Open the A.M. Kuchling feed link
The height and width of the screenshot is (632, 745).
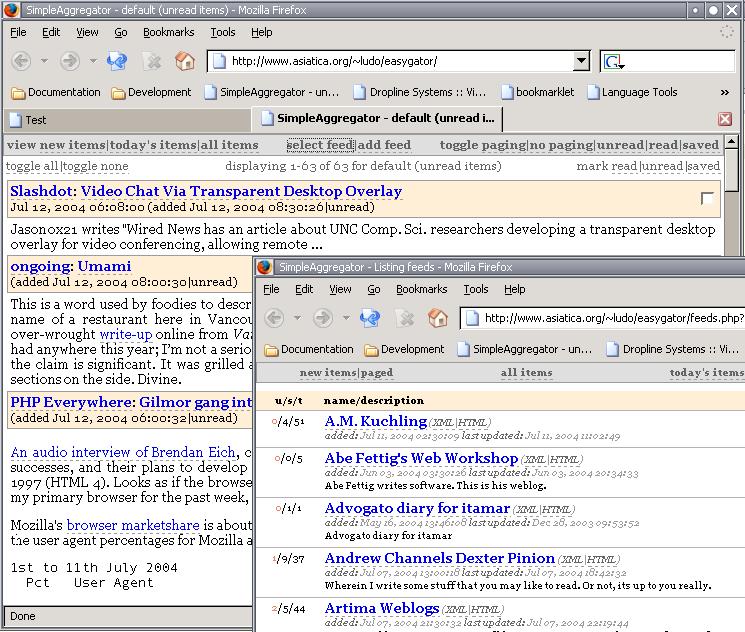click(376, 421)
